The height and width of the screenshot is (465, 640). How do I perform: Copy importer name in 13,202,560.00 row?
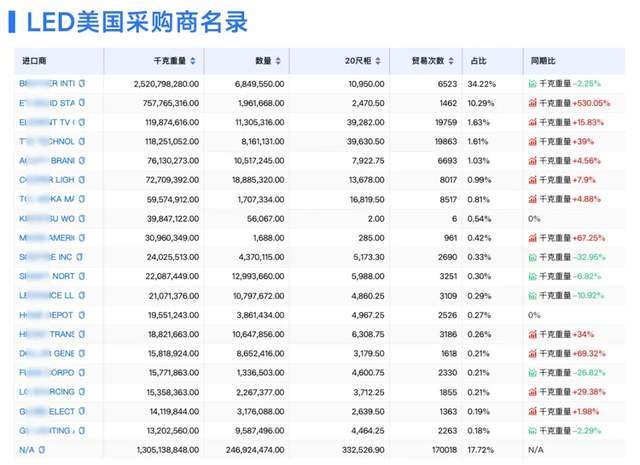(82, 430)
